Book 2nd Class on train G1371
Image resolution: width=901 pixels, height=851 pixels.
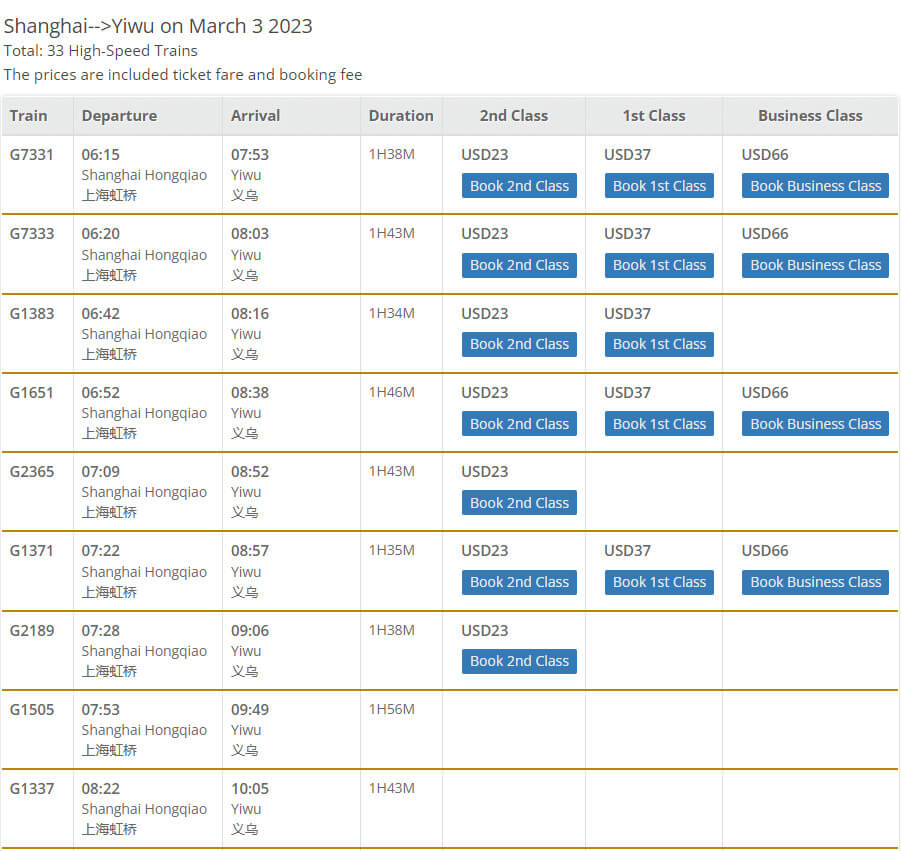click(519, 582)
